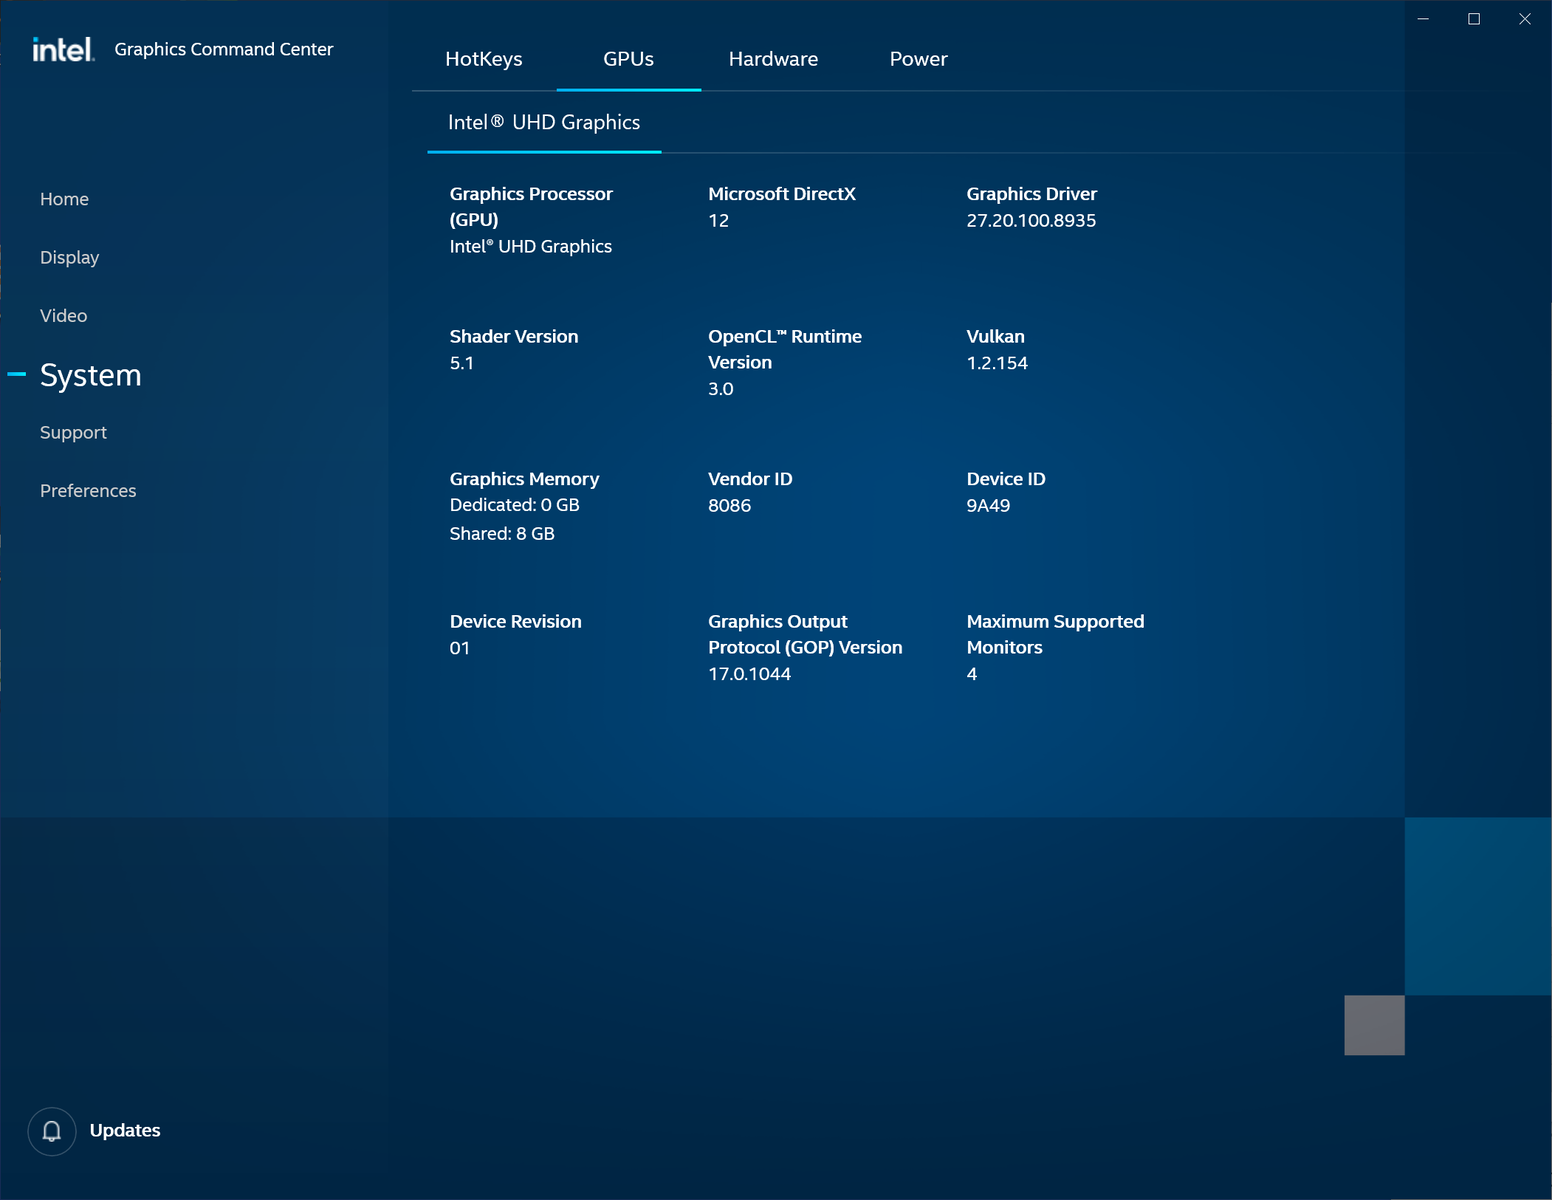Image resolution: width=1552 pixels, height=1200 pixels.
Task: Click the Vulkan version 1.2.154
Action: (997, 363)
